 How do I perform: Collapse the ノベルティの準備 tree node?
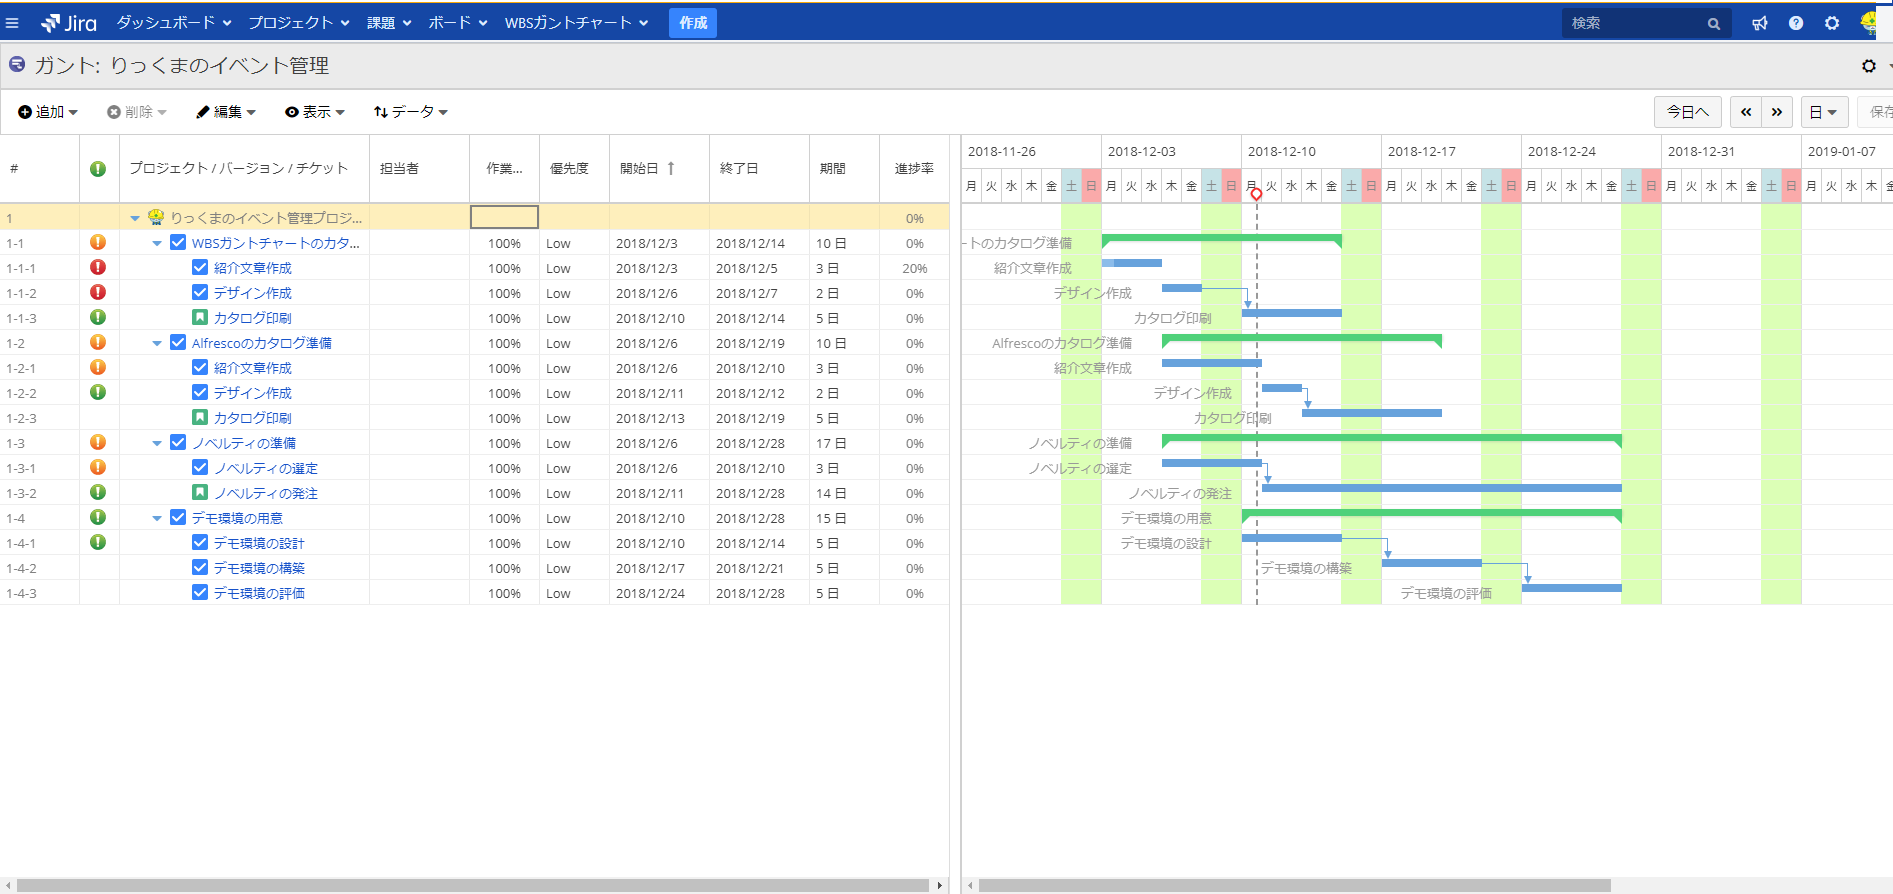coord(157,443)
